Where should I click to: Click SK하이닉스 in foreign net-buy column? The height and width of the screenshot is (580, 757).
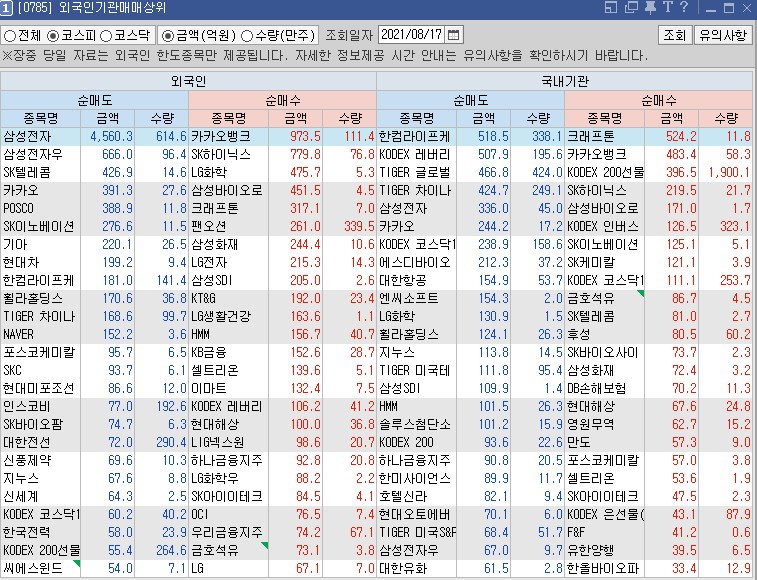point(221,155)
